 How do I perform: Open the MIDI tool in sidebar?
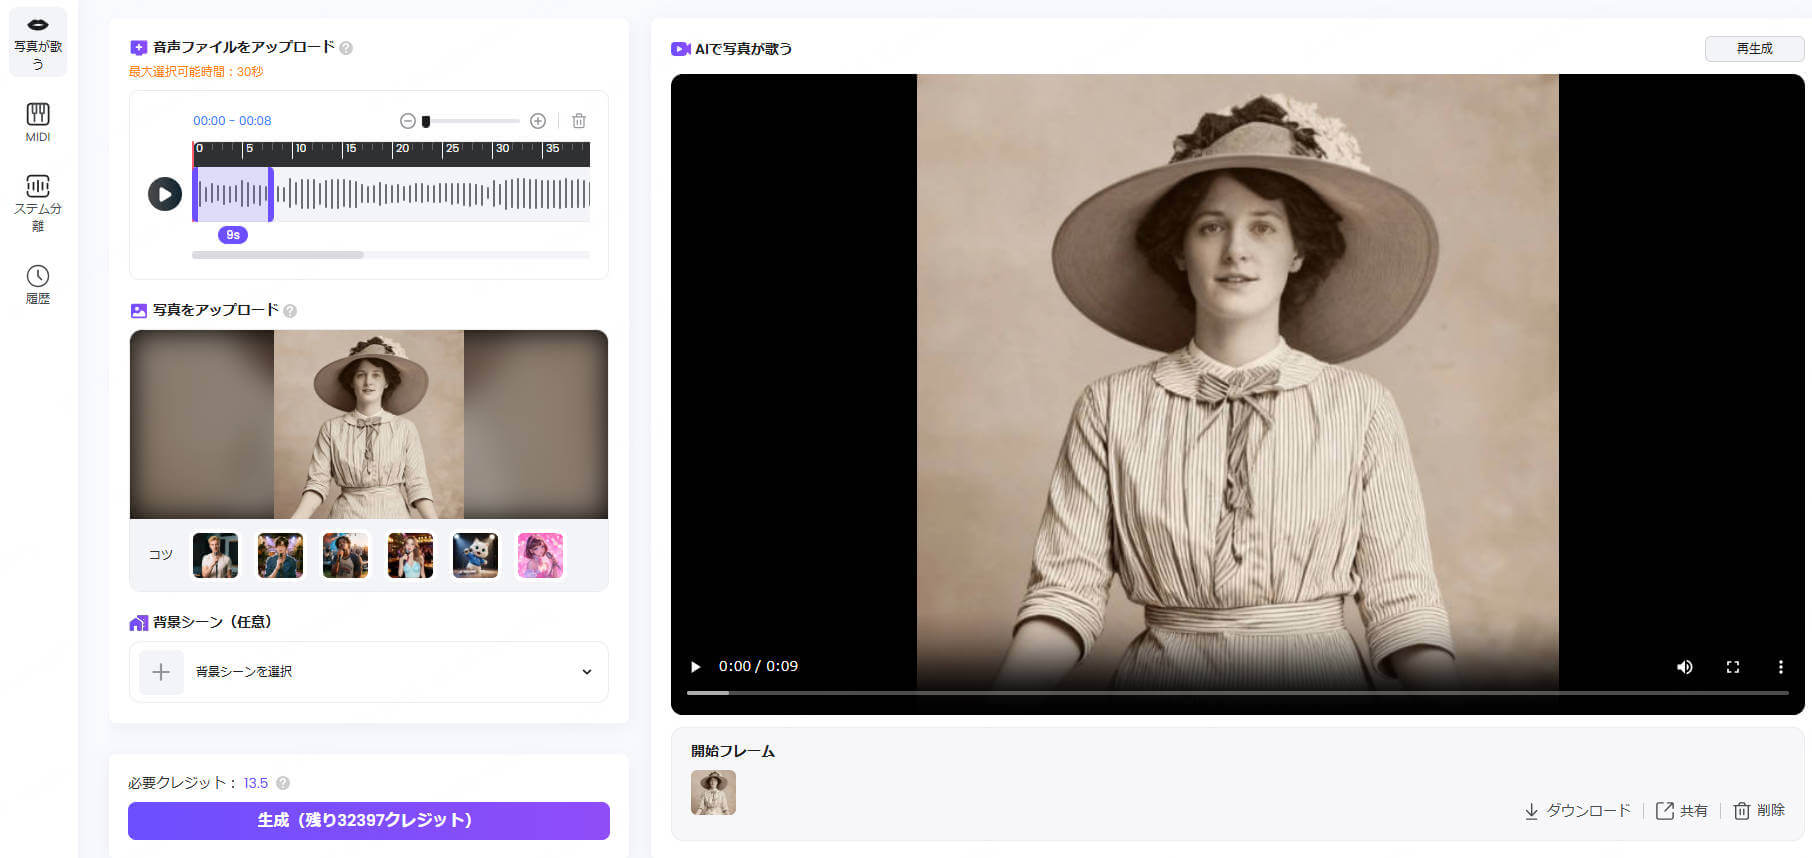[x=38, y=122]
